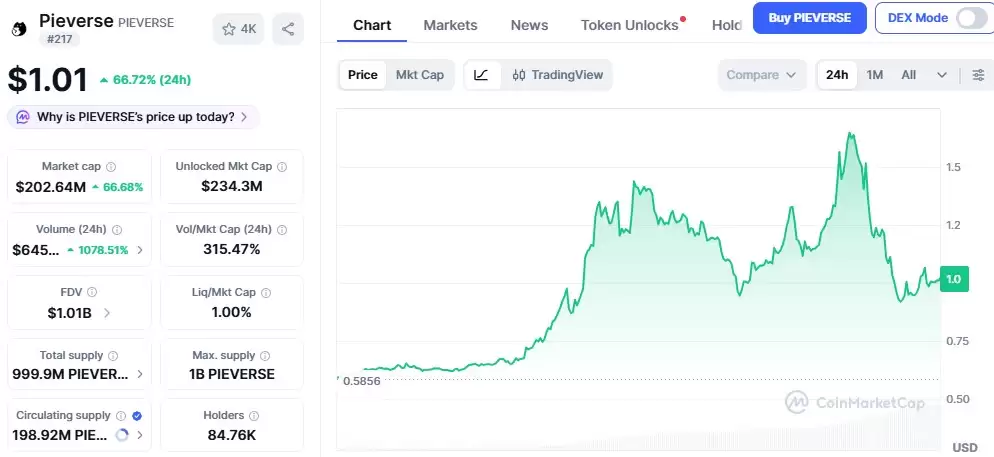Viewport: 994px width, 457px height.
Task: Open the Markets tab
Action: 450,25
